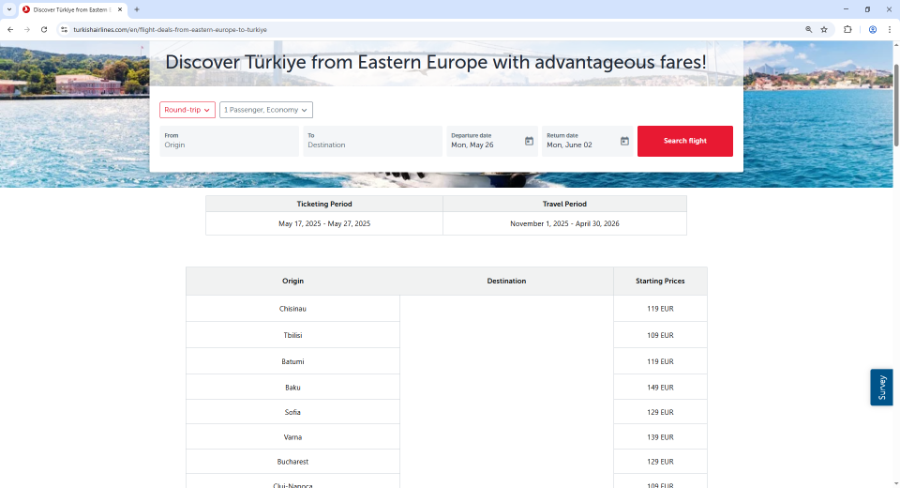
Task: Open the Chrome three-dot menu
Action: click(890, 29)
